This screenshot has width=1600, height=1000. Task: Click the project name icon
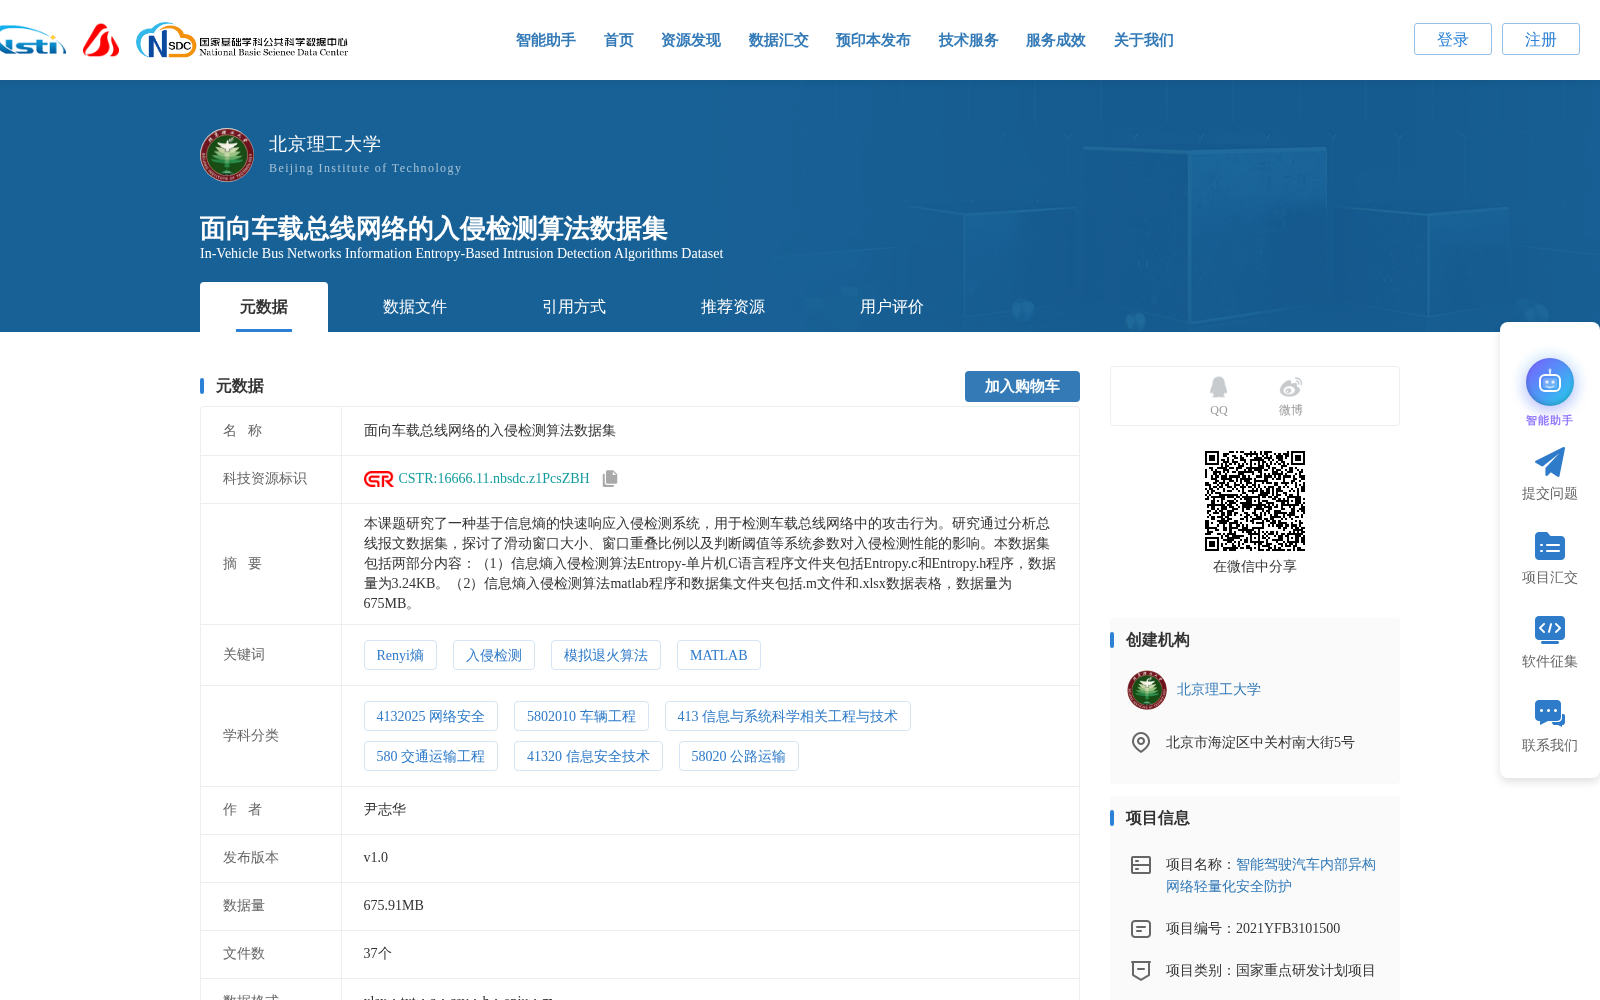coord(1140,865)
